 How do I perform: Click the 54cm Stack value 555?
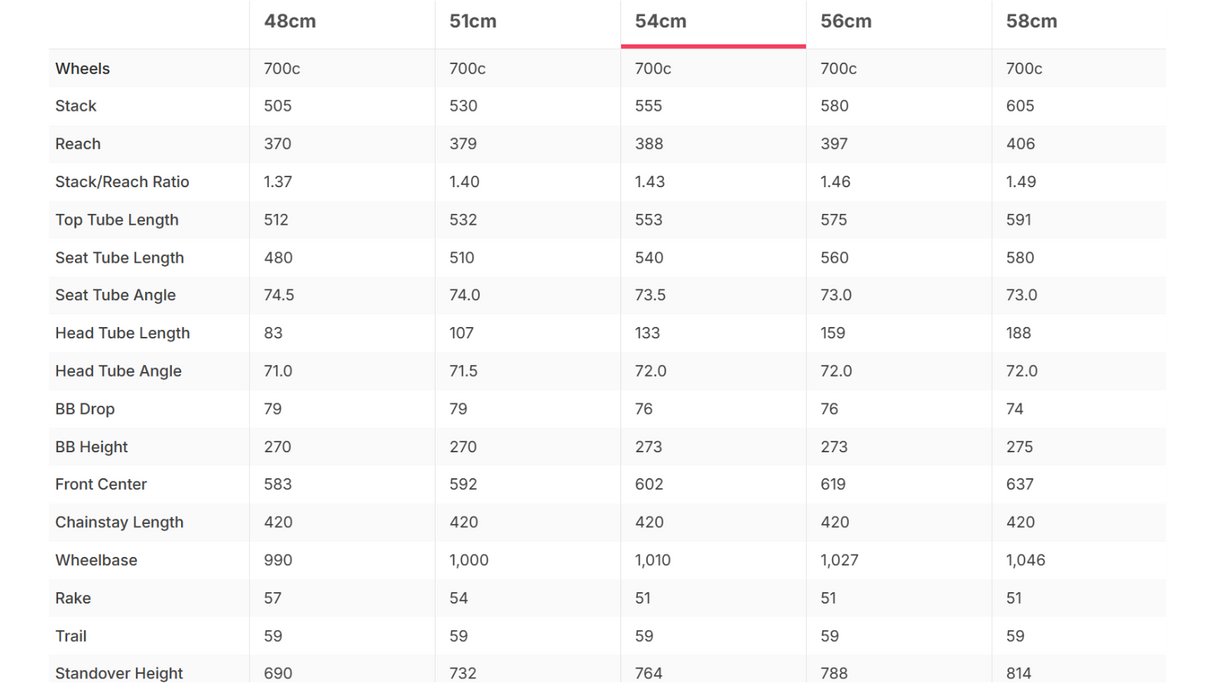pos(649,106)
